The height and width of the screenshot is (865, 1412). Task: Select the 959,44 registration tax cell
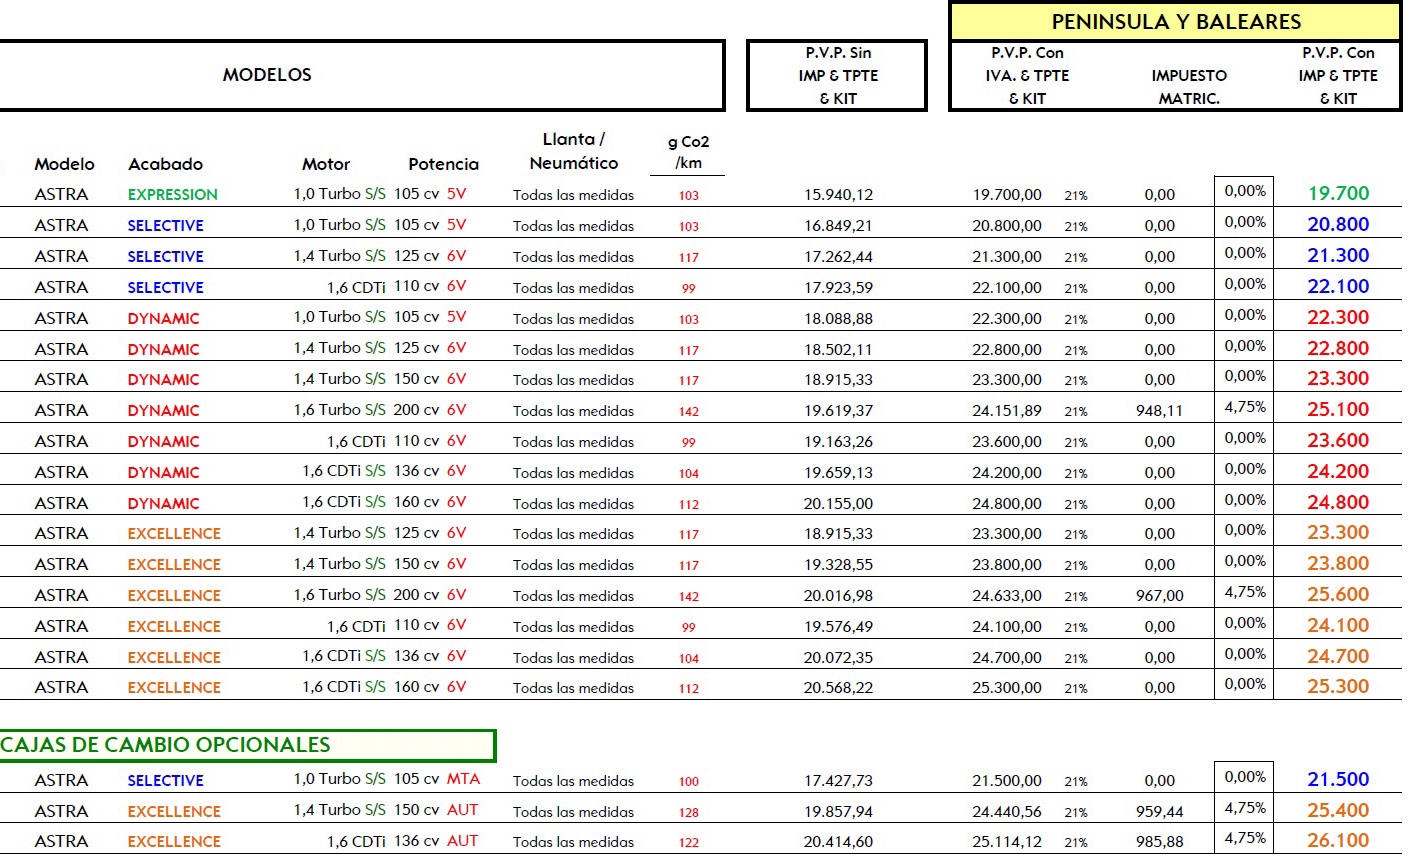[1159, 812]
